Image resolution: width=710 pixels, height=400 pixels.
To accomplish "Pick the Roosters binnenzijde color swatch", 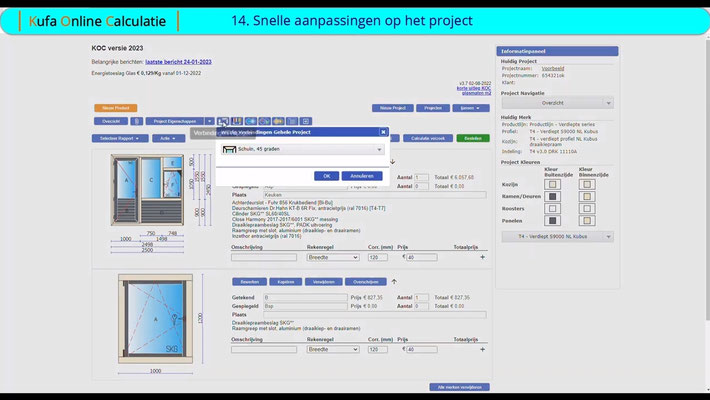I will click(x=587, y=209).
